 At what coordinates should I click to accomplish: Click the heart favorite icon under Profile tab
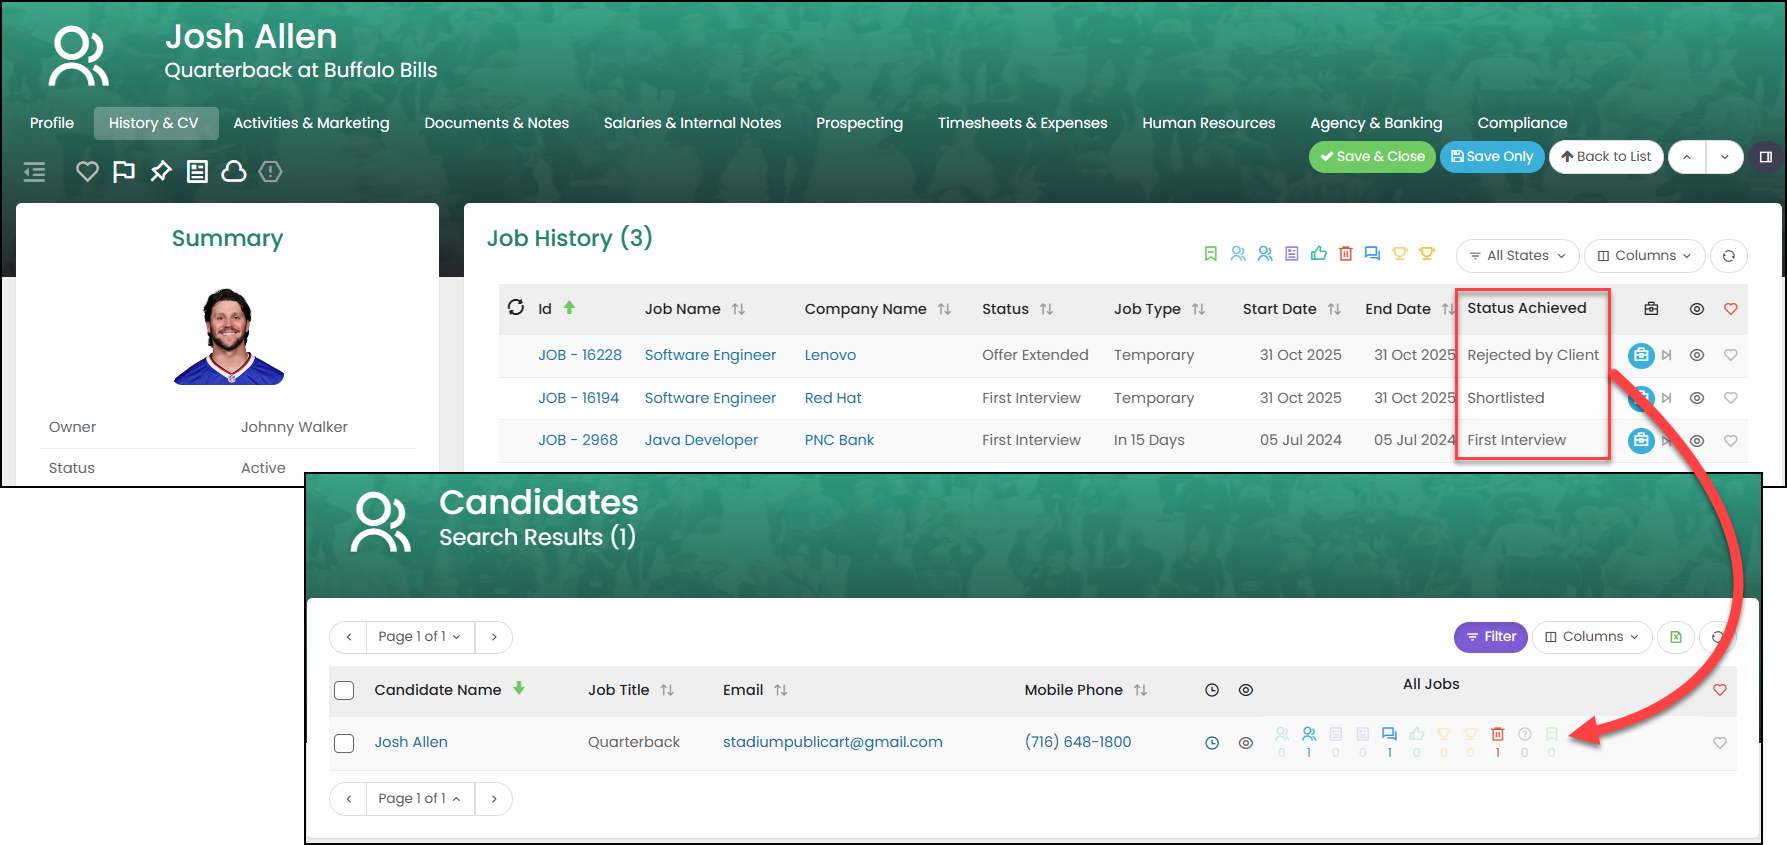click(88, 172)
